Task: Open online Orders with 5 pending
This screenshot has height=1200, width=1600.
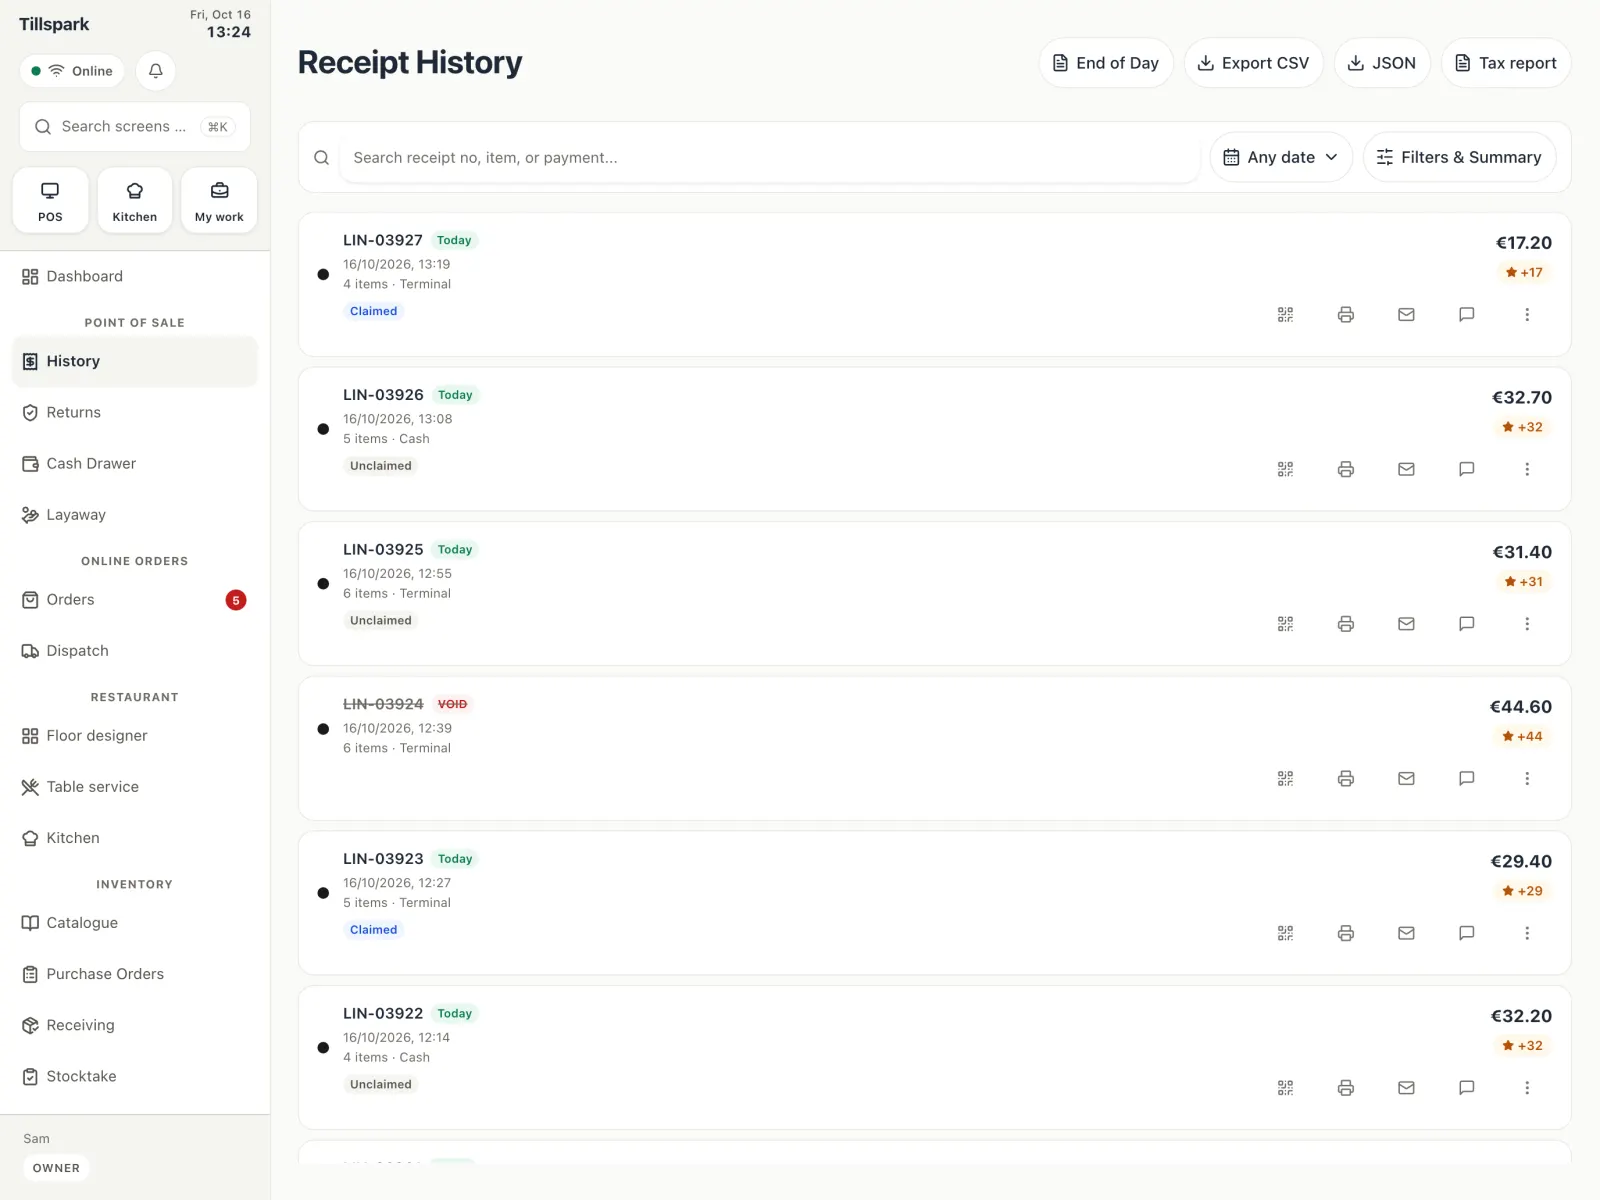Action: 135,600
